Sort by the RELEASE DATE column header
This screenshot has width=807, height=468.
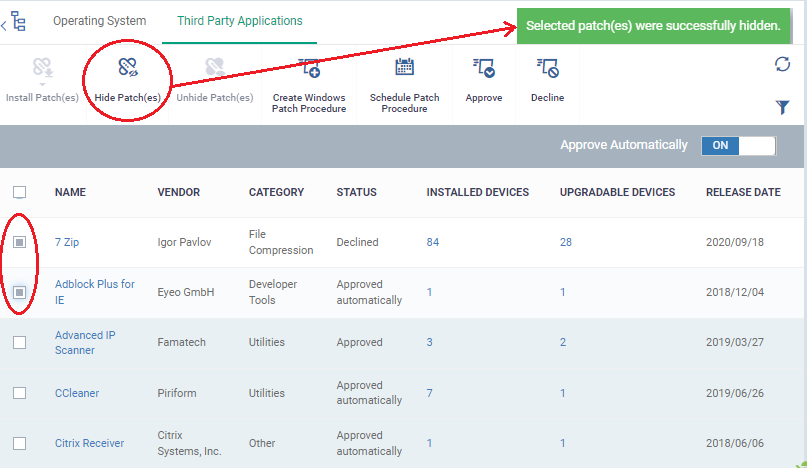pos(743,192)
